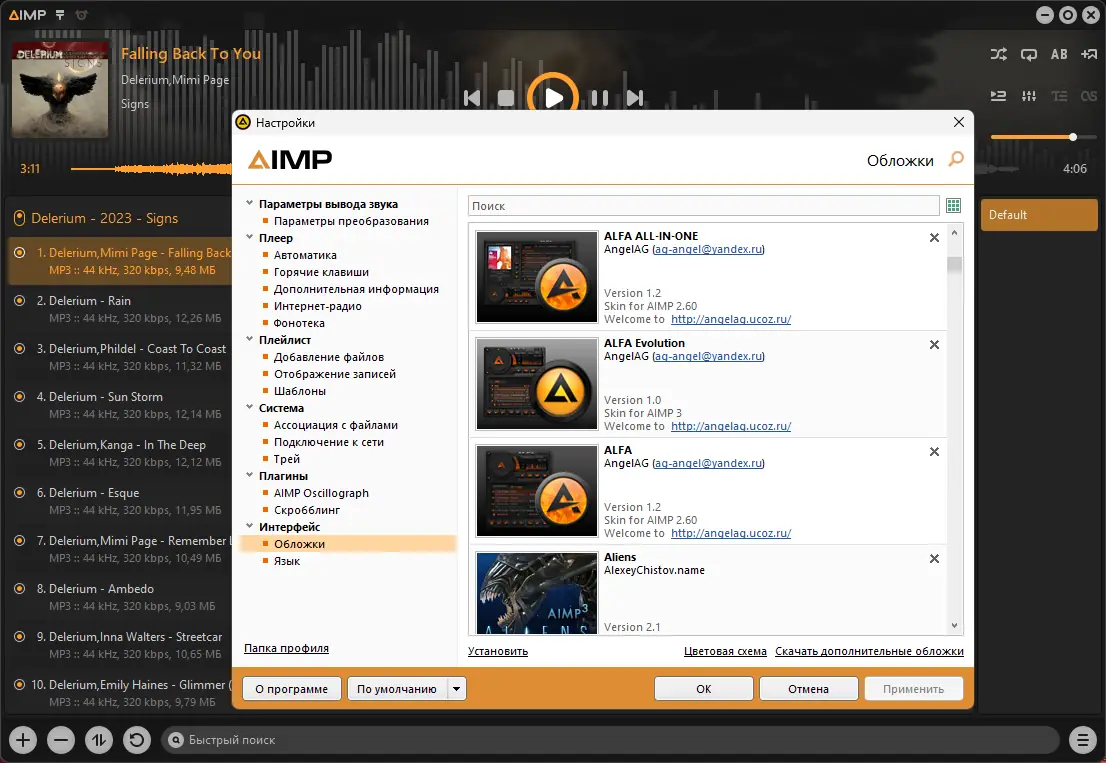Toggle playlist panel icon in player header
The image size is (1106, 763).
998,96
